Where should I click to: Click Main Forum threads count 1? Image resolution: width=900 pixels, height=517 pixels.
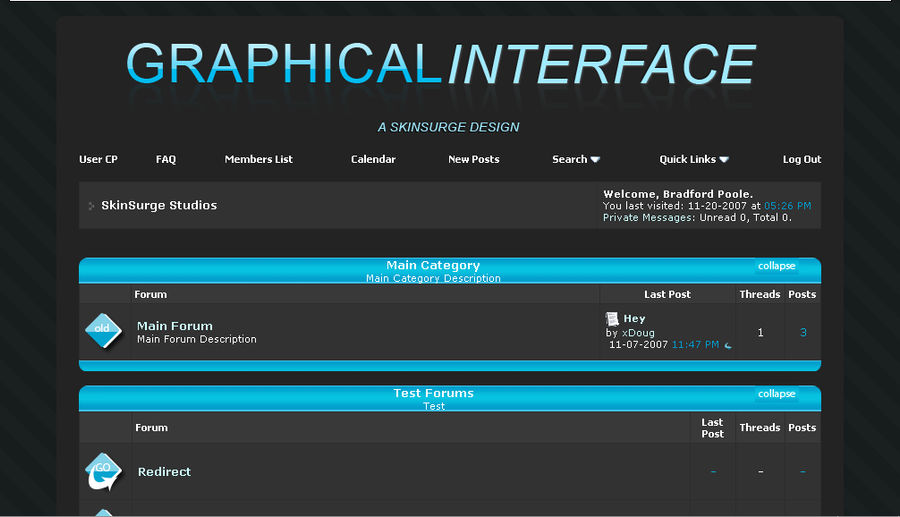click(761, 332)
